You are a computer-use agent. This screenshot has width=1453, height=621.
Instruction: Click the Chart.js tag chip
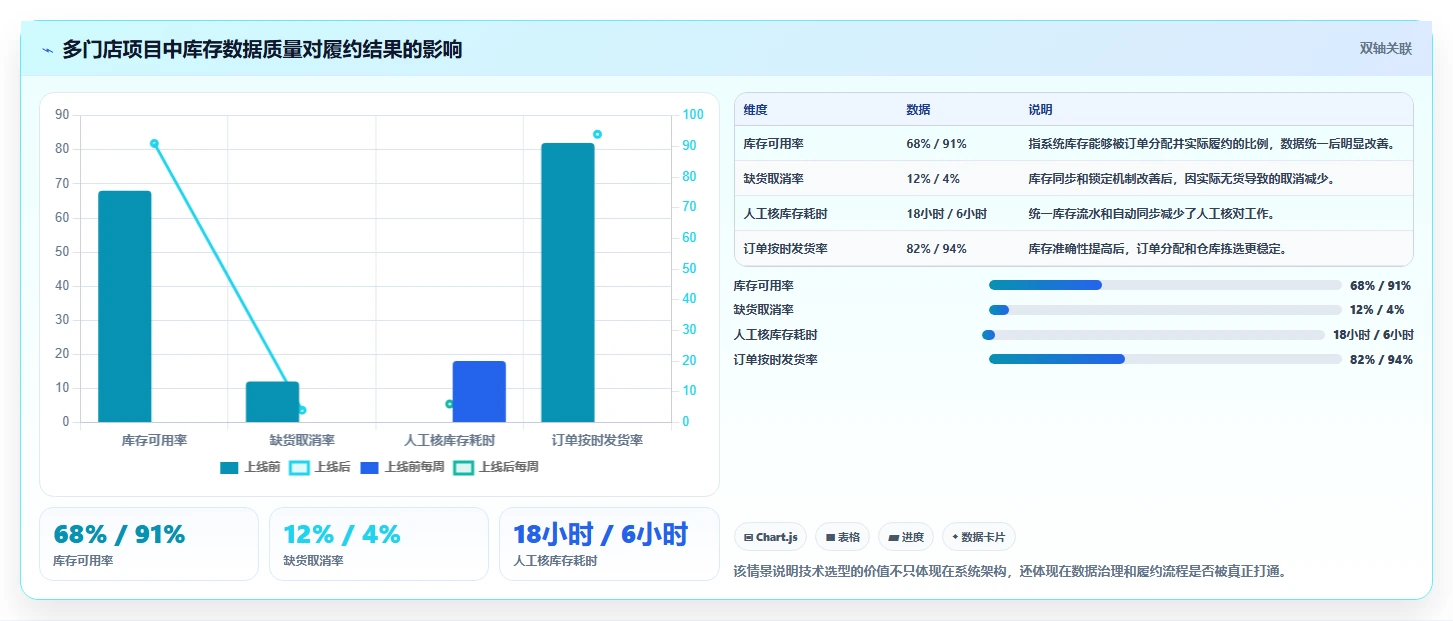(x=770, y=537)
